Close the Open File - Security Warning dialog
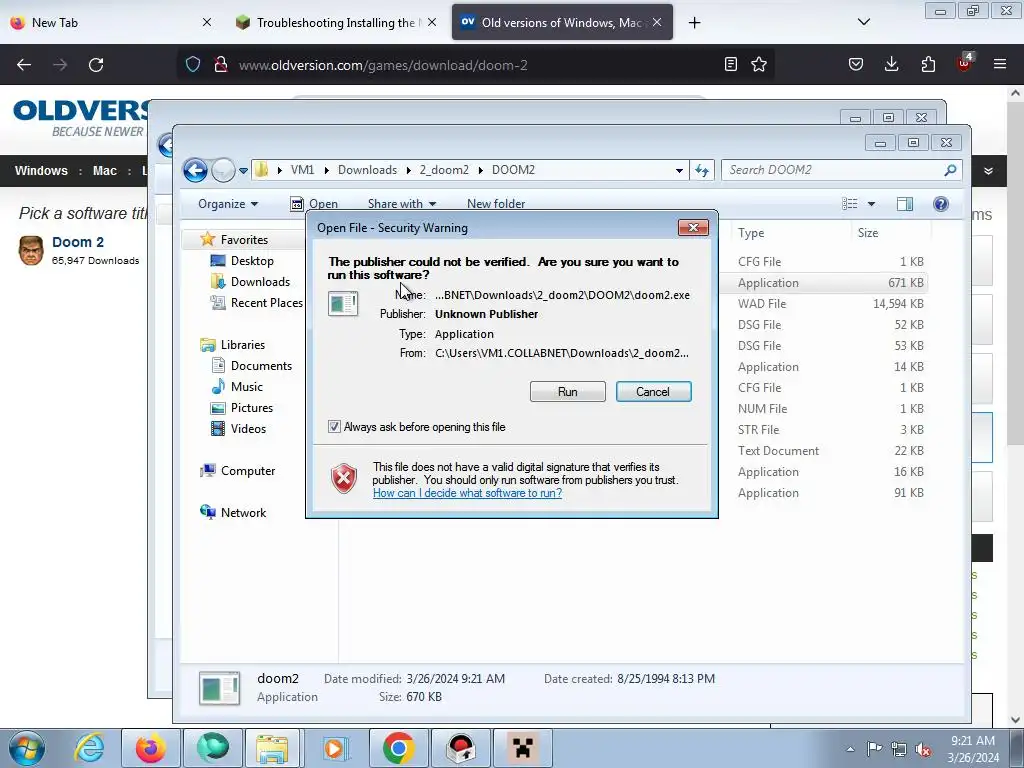 693,227
